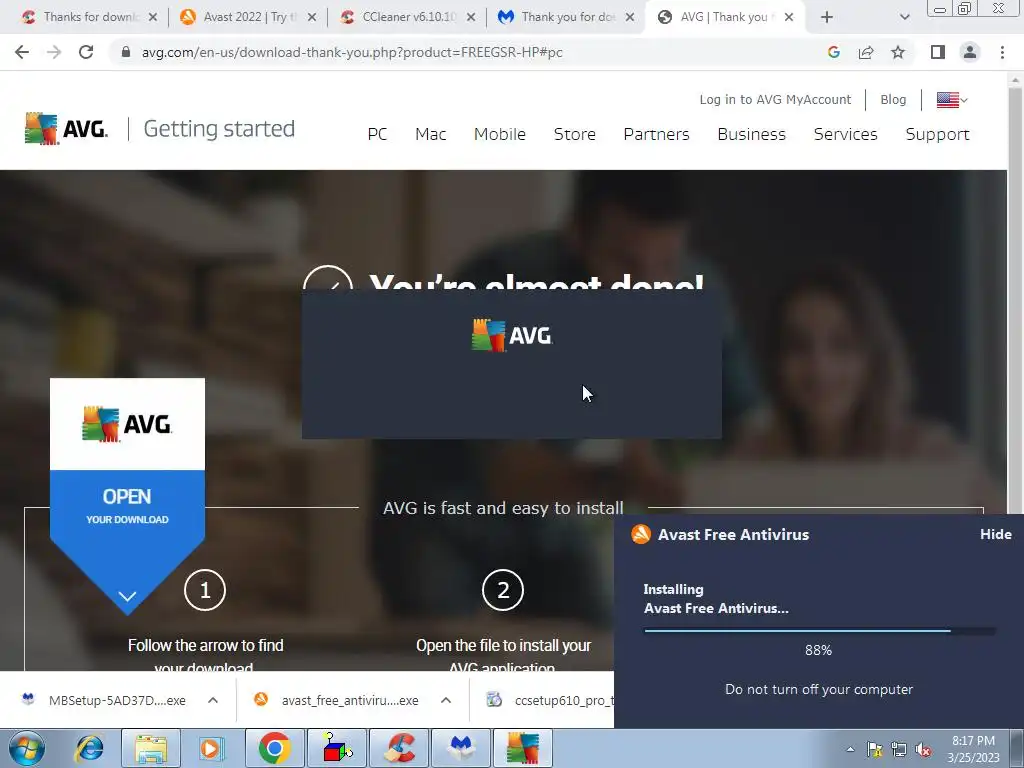Open the Business menu item

click(752, 135)
